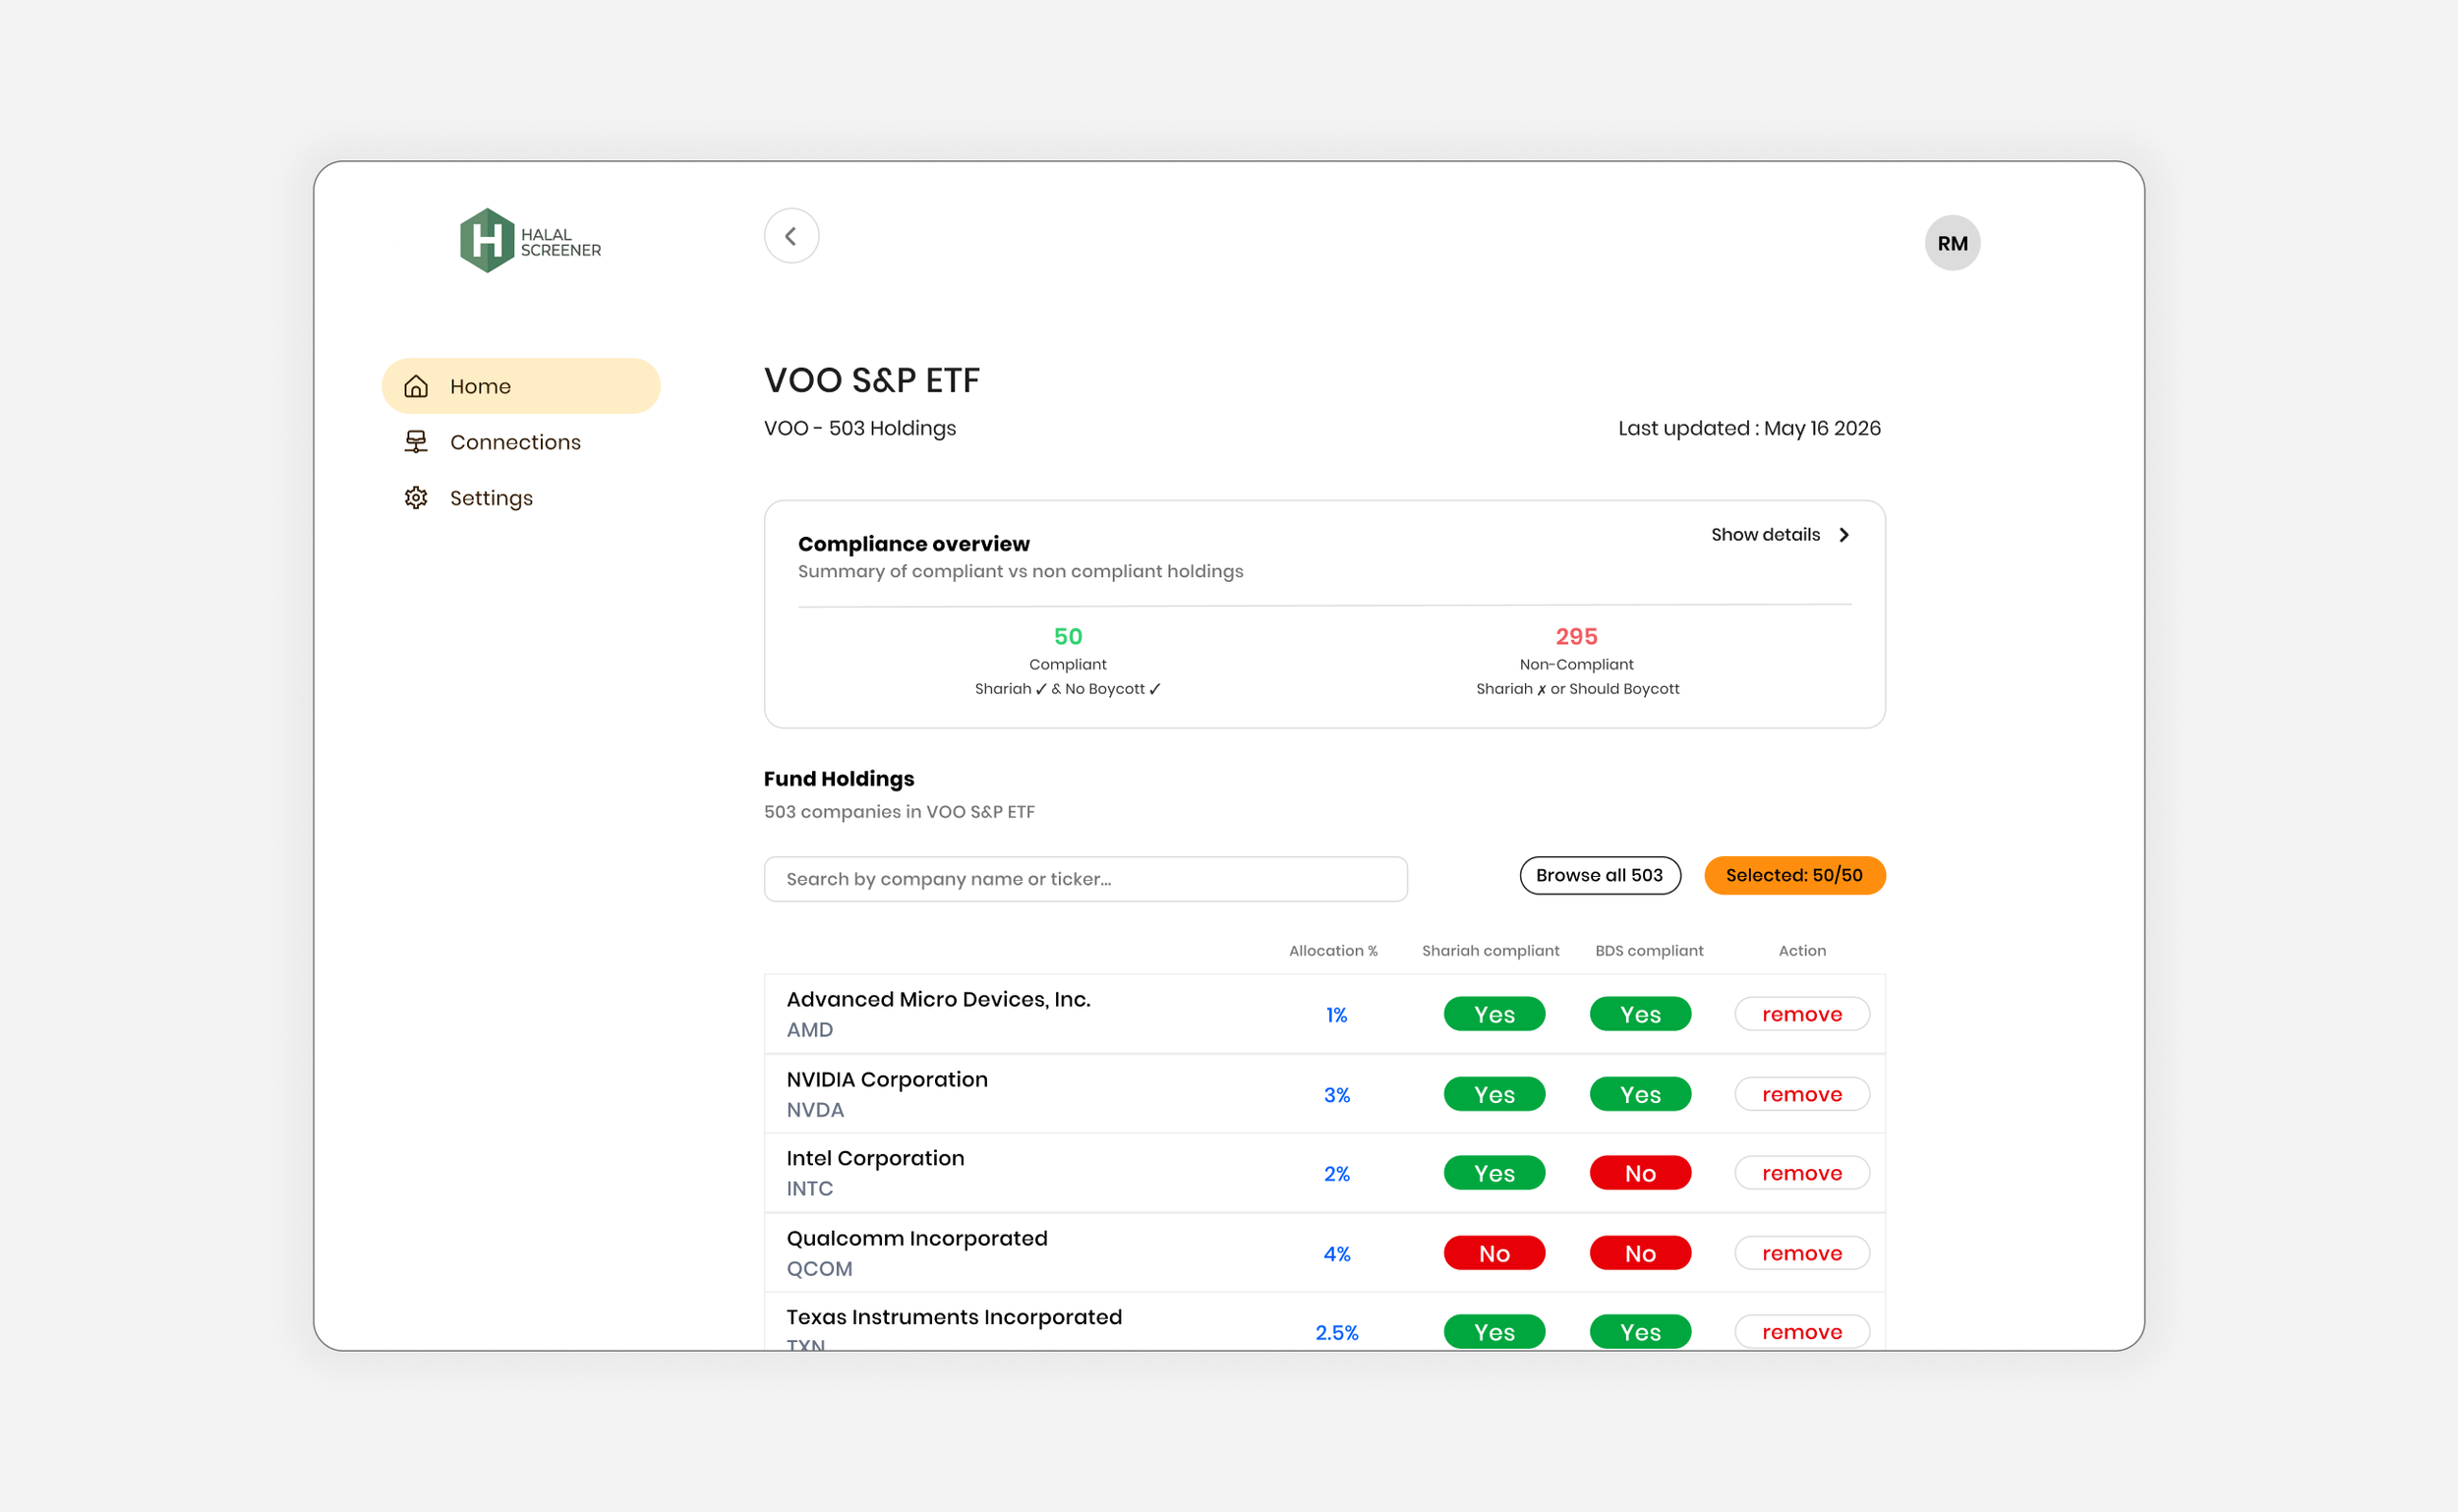2458x1512 pixels.
Task: Click Selected: 50/50 orange button
Action: click(1794, 875)
